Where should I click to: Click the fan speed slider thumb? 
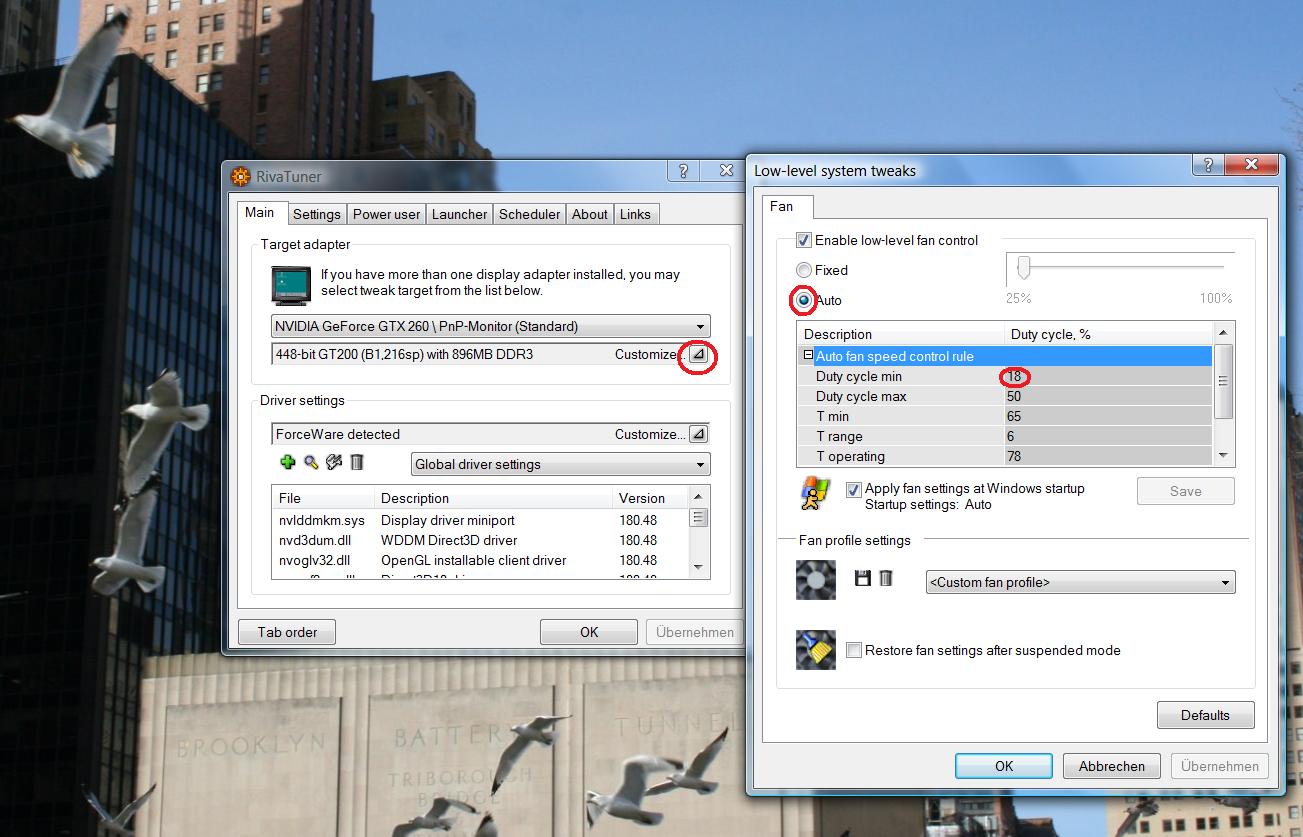coord(1023,267)
